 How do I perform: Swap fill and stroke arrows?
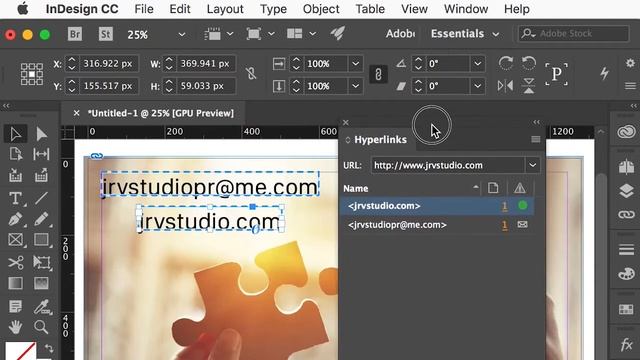tap(49, 348)
